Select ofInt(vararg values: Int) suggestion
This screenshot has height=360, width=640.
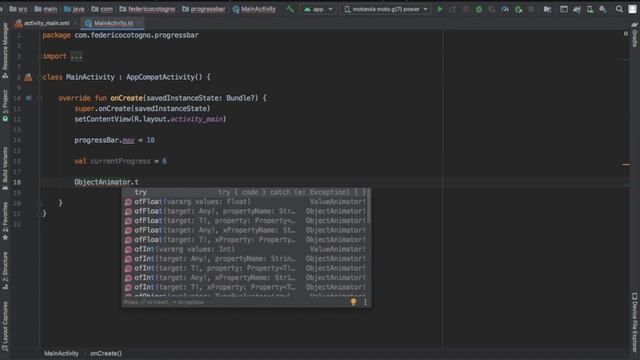245,249
